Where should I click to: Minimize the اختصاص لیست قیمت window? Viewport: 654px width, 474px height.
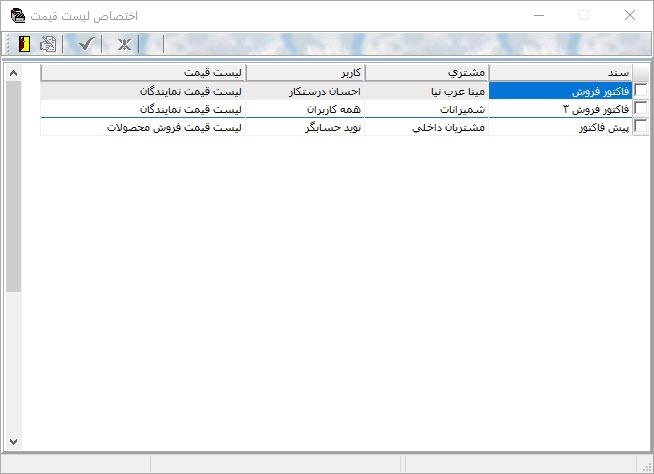pos(539,15)
